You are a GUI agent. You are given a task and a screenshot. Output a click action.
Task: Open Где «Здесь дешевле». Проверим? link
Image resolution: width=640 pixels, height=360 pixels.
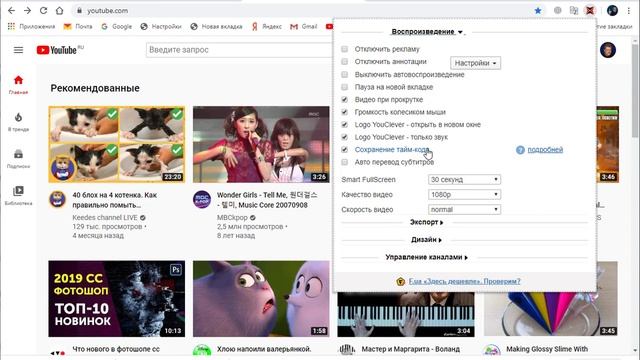[464, 281]
